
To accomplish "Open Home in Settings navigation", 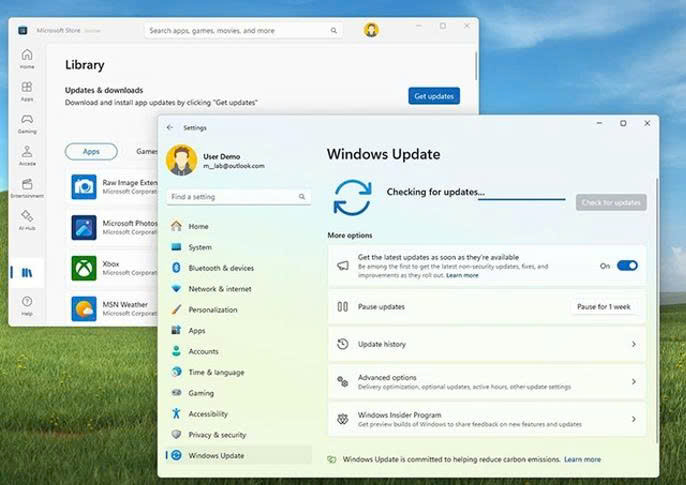I will (x=238, y=226).
